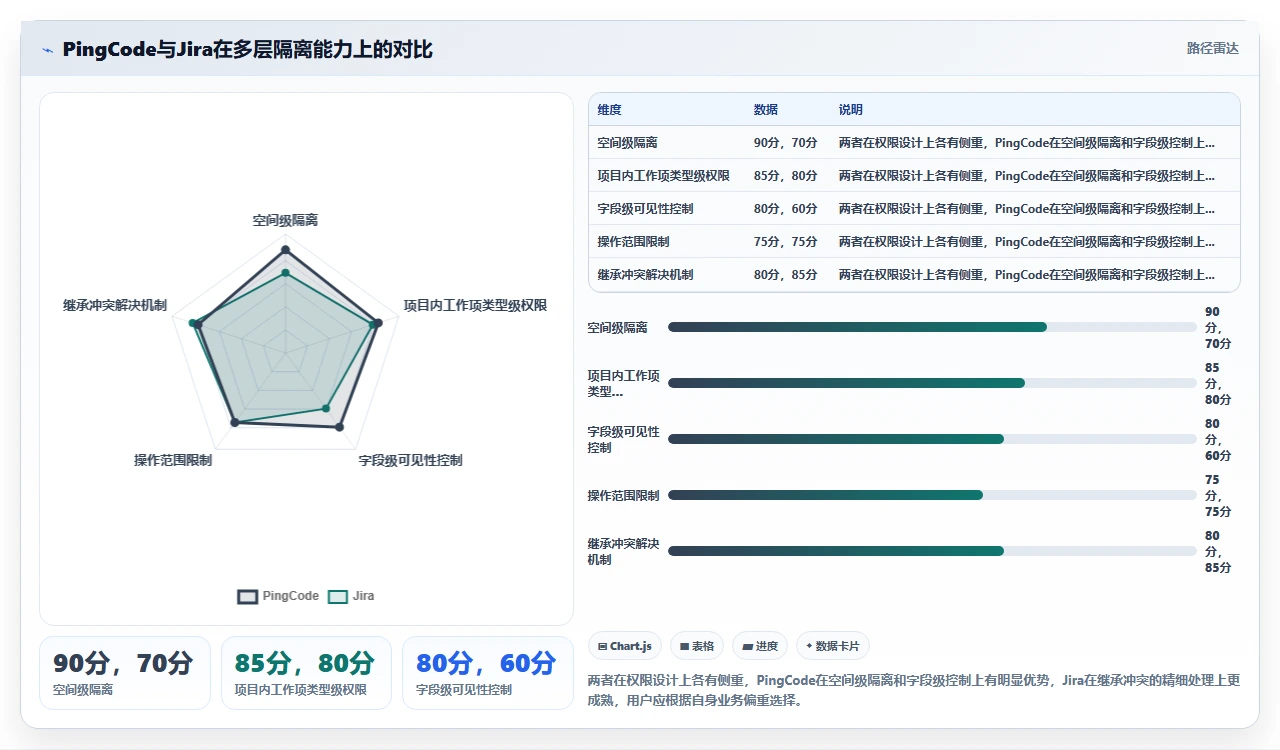
Task: Select the 进度 tag chip
Action: [x=760, y=646]
